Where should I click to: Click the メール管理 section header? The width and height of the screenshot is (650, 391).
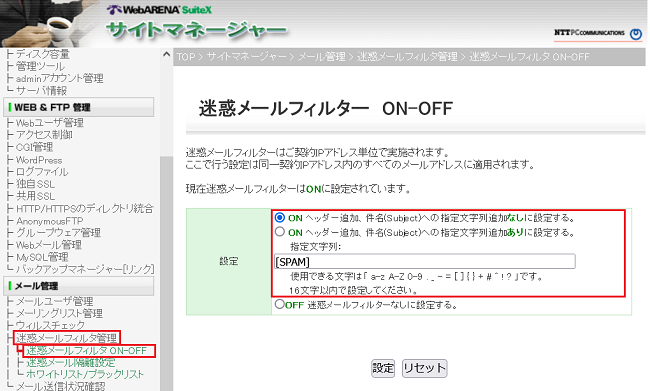[x=79, y=286]
